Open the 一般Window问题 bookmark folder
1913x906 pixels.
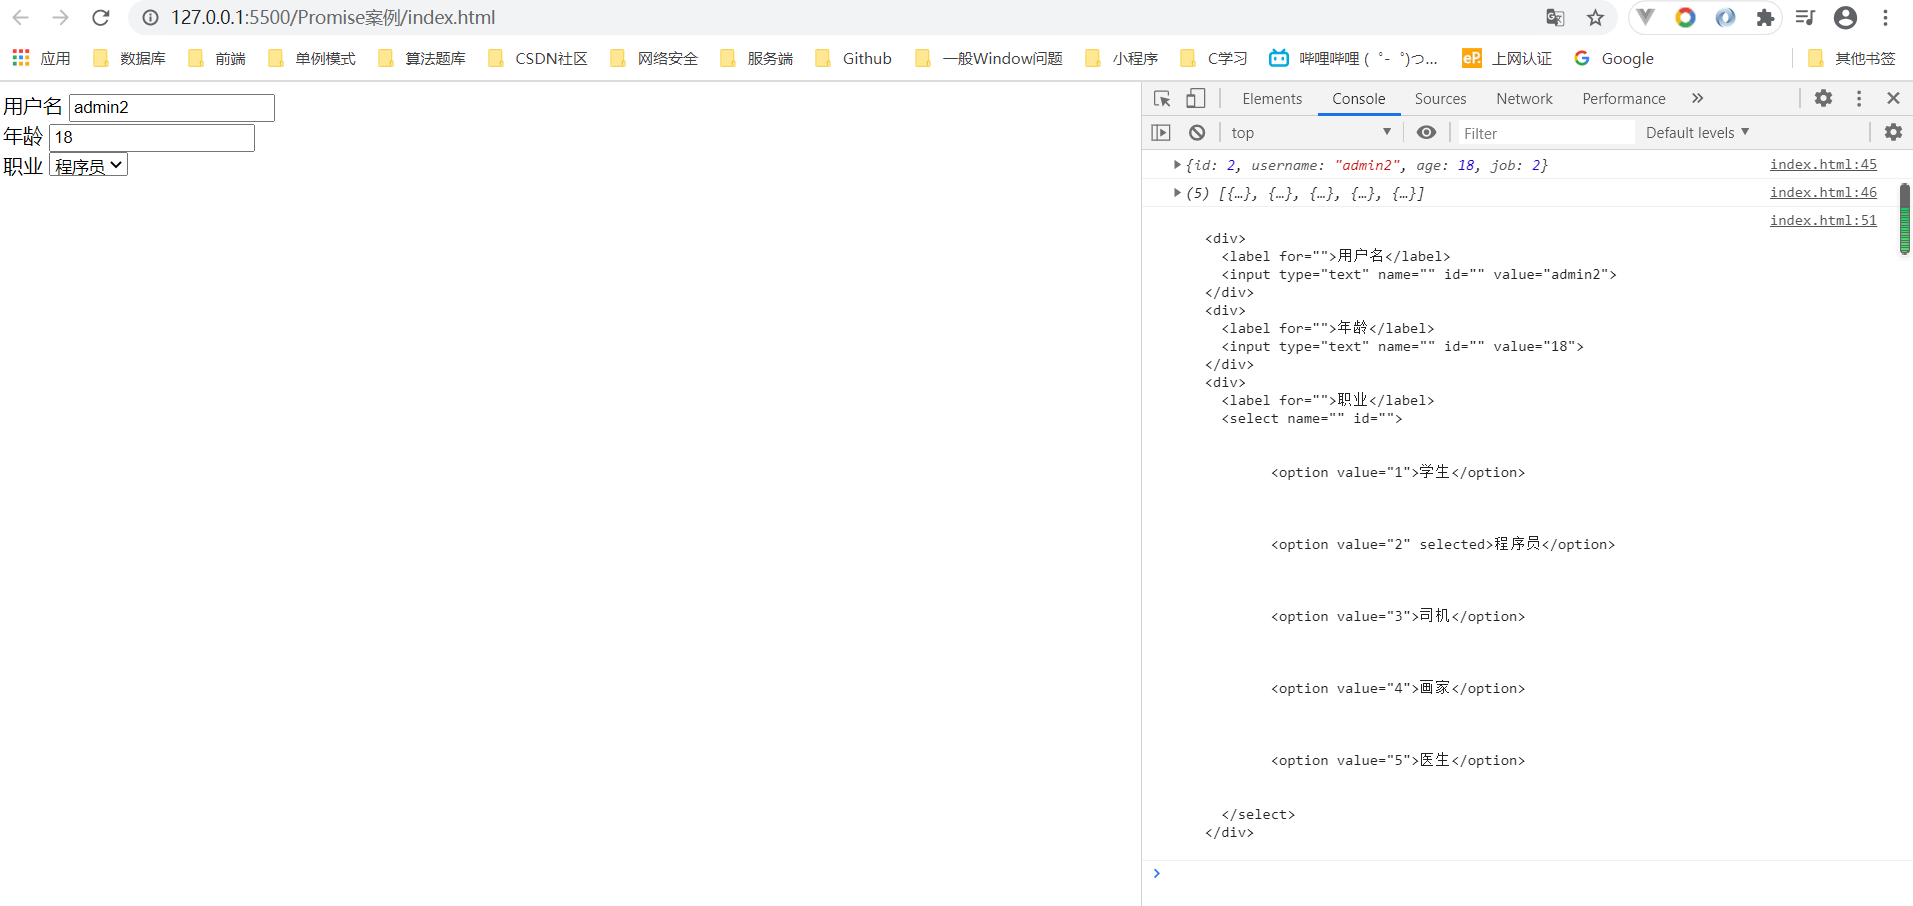click(989, 58)
